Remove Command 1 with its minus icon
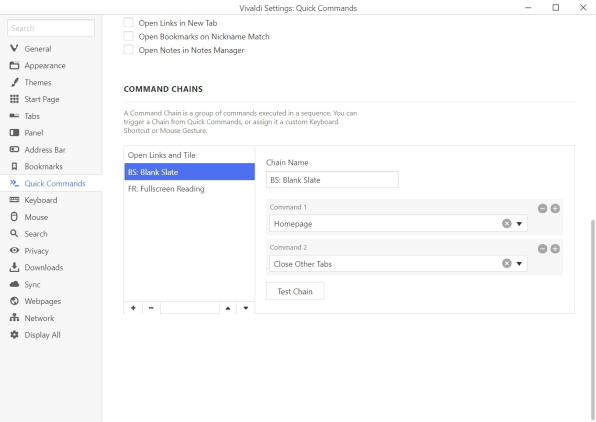This screenshot has width=596, height=422. coord(542,208)
